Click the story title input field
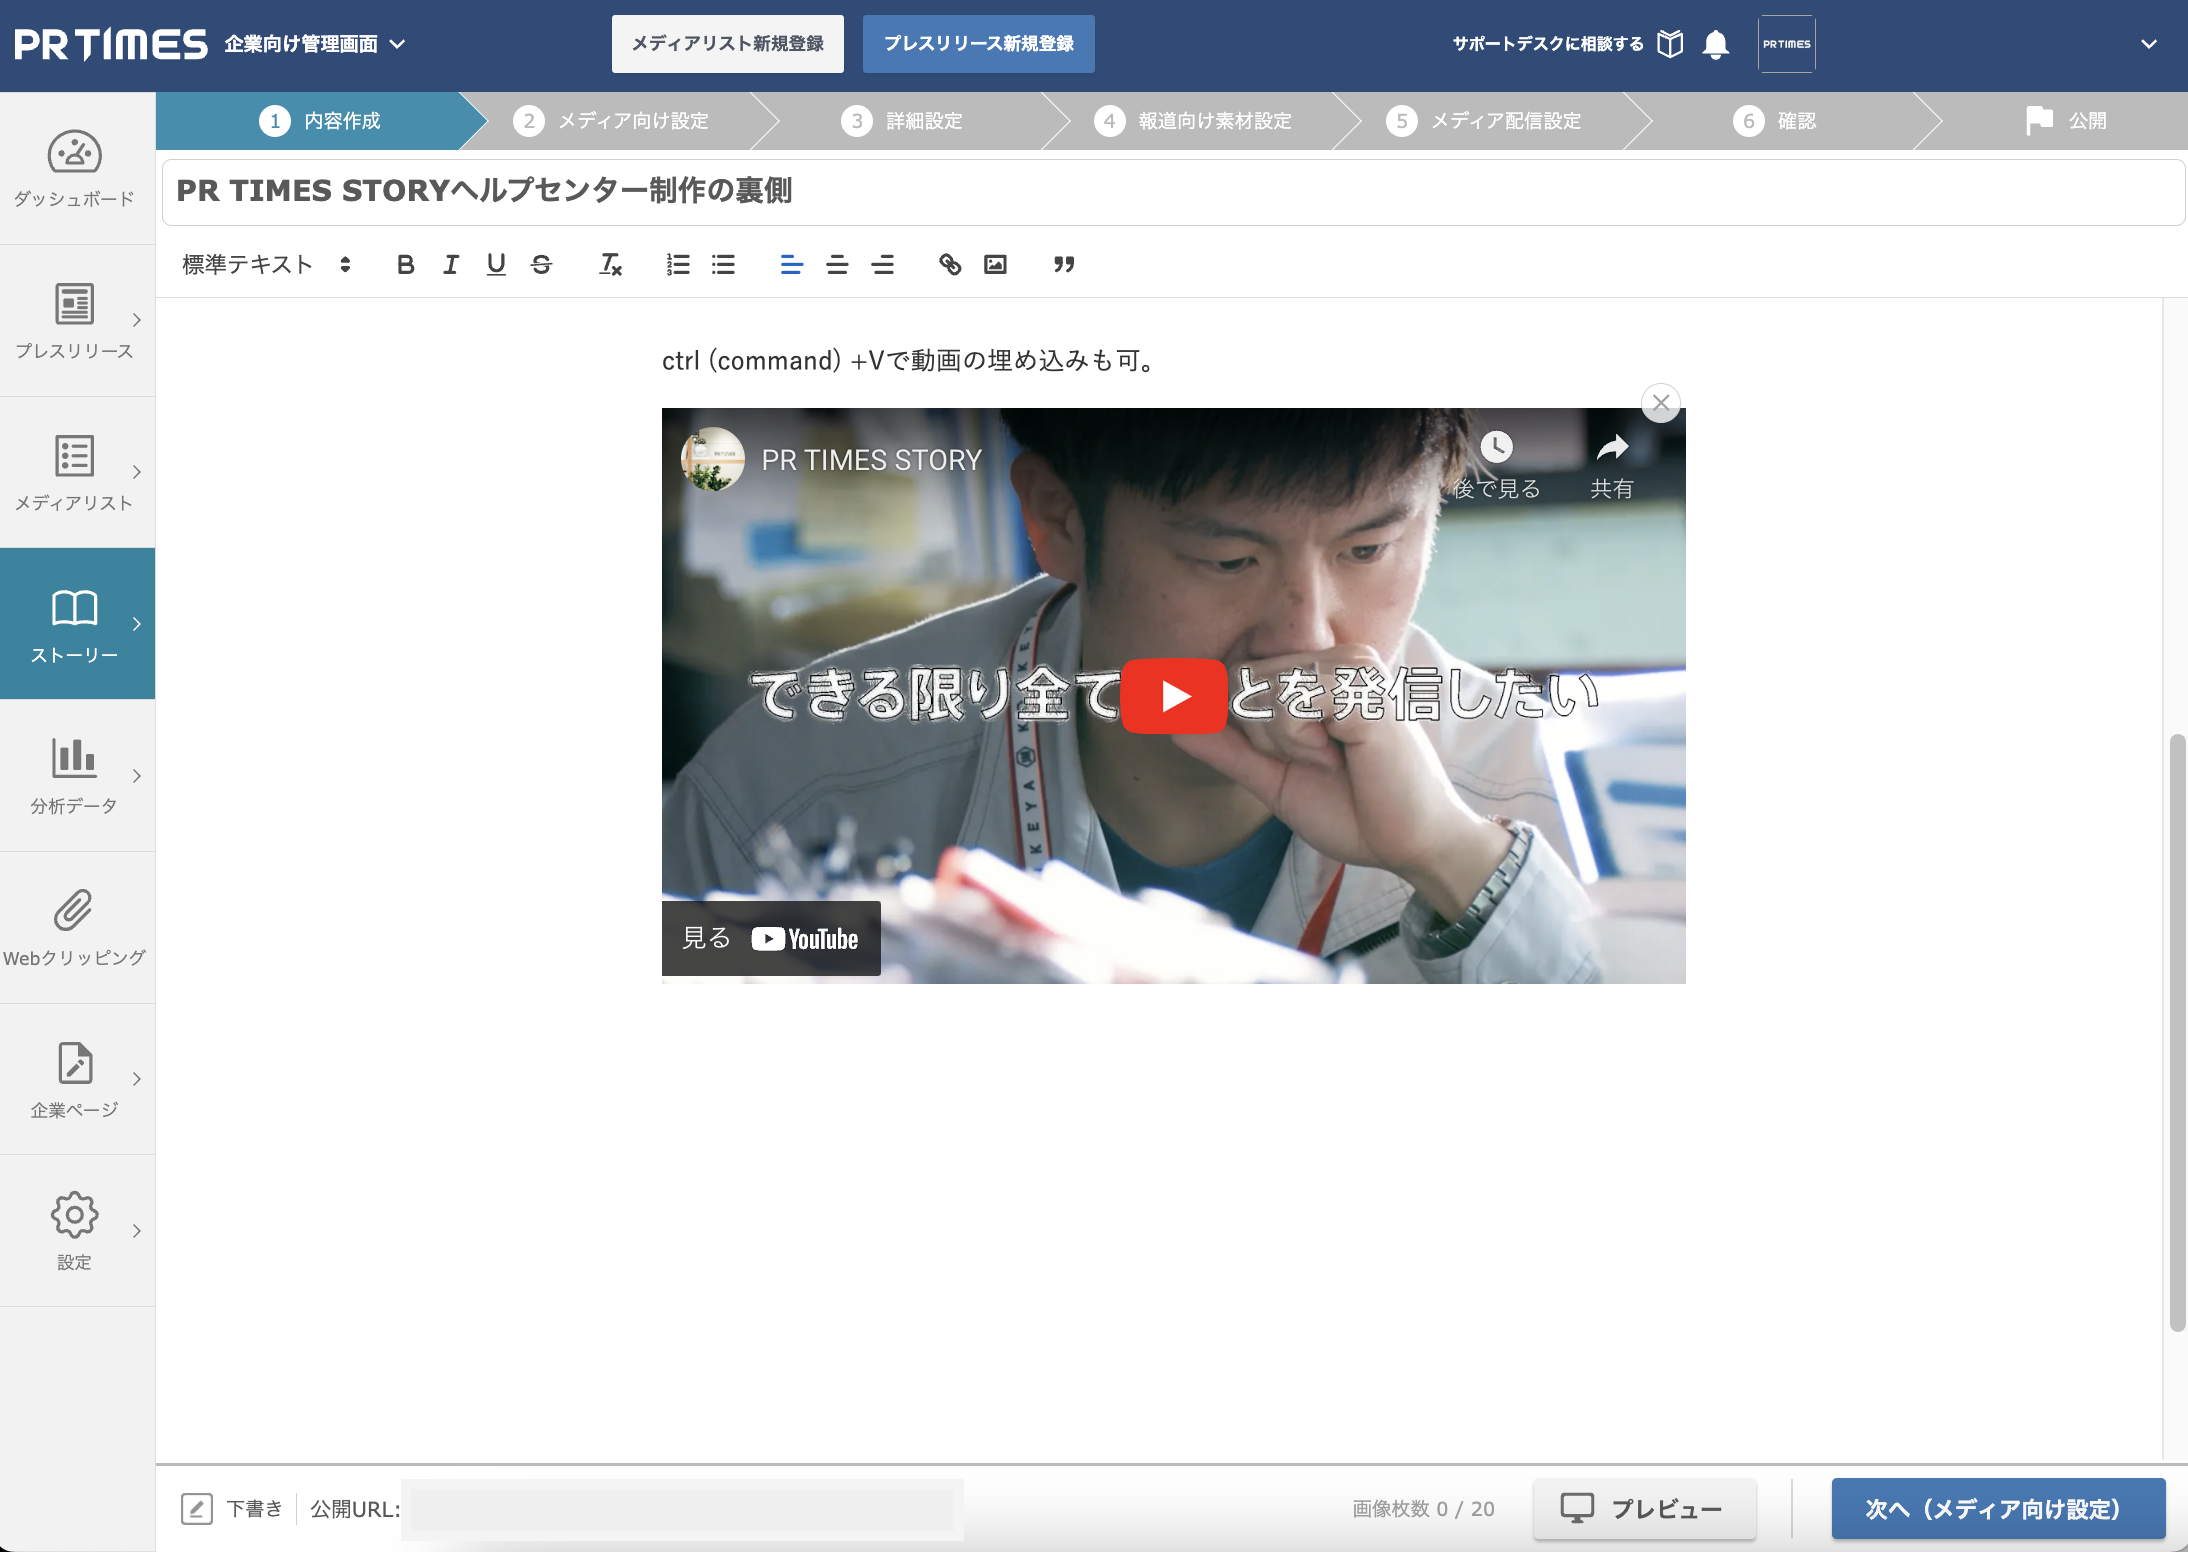The image size is (2188, 1552). tap(1173, 191)
